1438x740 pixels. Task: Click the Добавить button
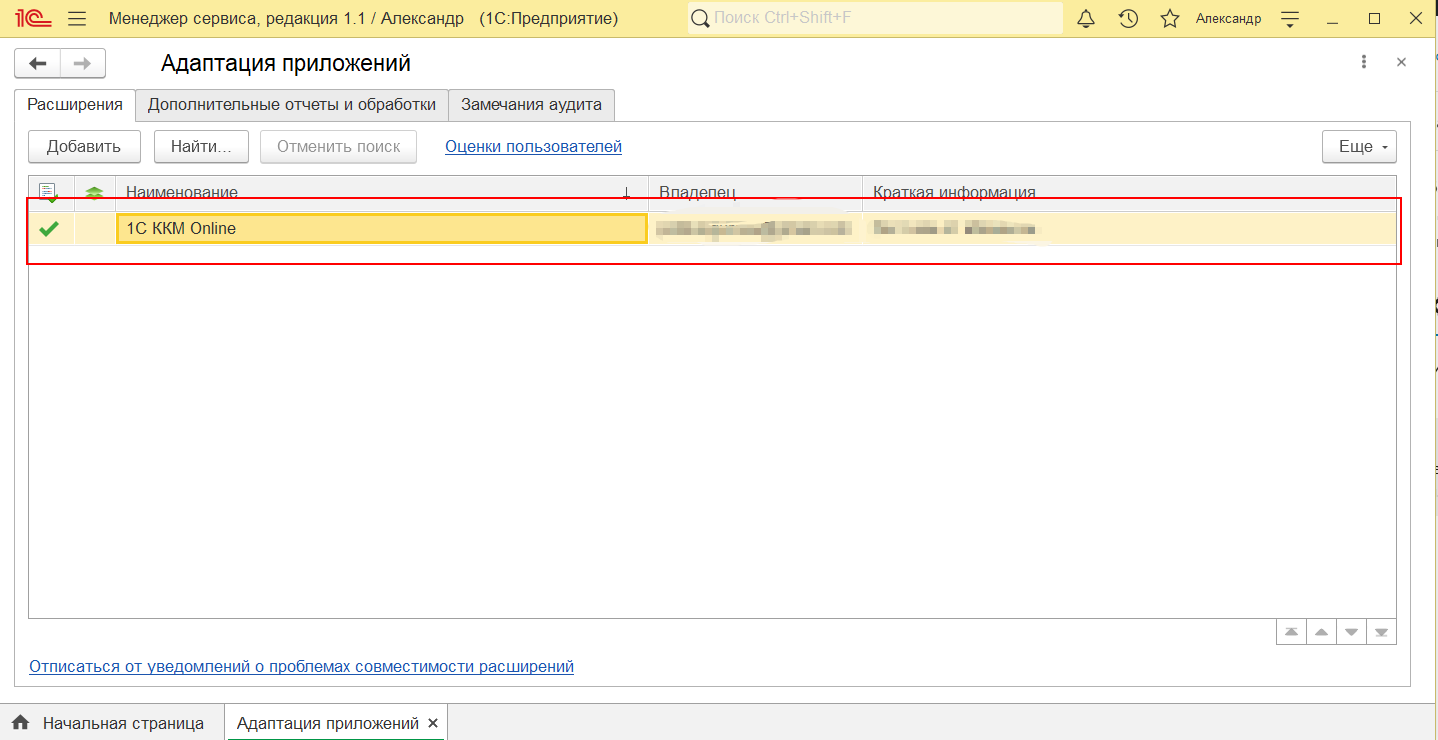(84, 147)
